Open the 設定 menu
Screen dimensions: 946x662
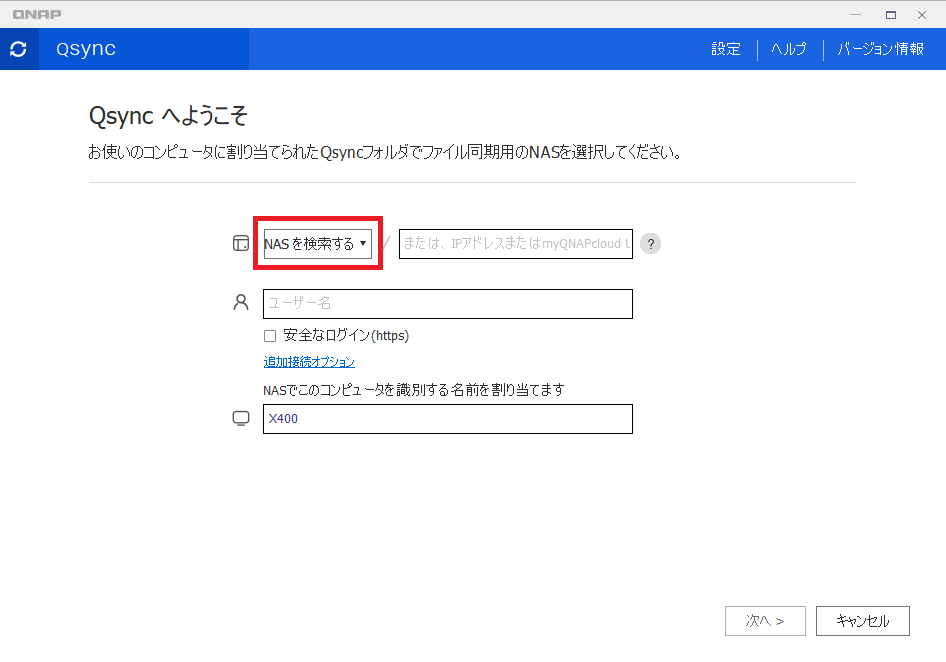click(x=726, y=49)
